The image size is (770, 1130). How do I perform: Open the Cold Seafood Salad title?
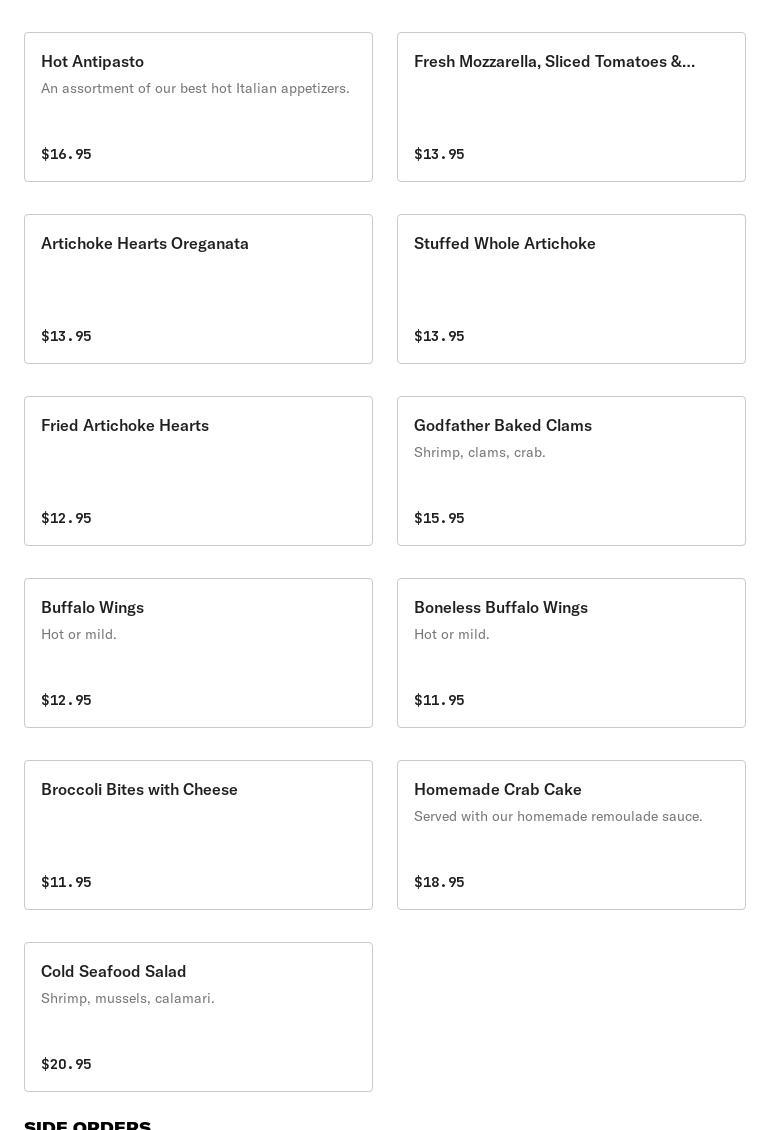(x=113, y=971)
